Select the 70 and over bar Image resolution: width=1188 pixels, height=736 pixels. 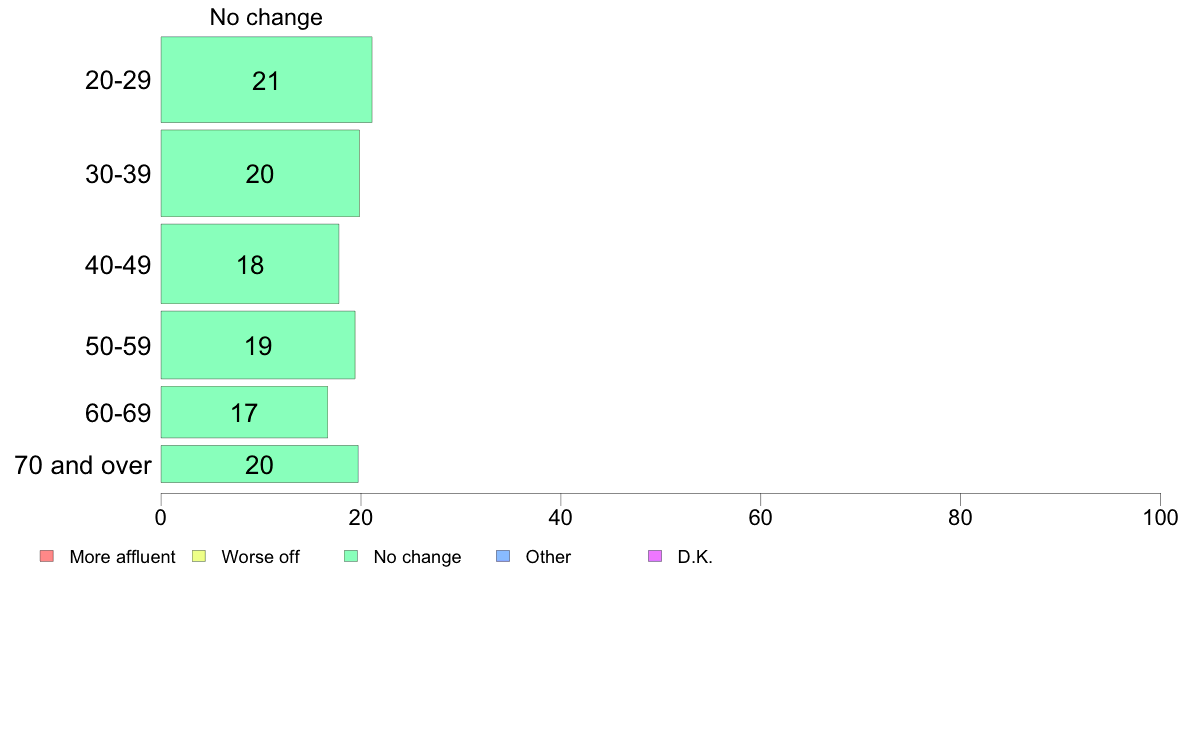pos(259,464)
